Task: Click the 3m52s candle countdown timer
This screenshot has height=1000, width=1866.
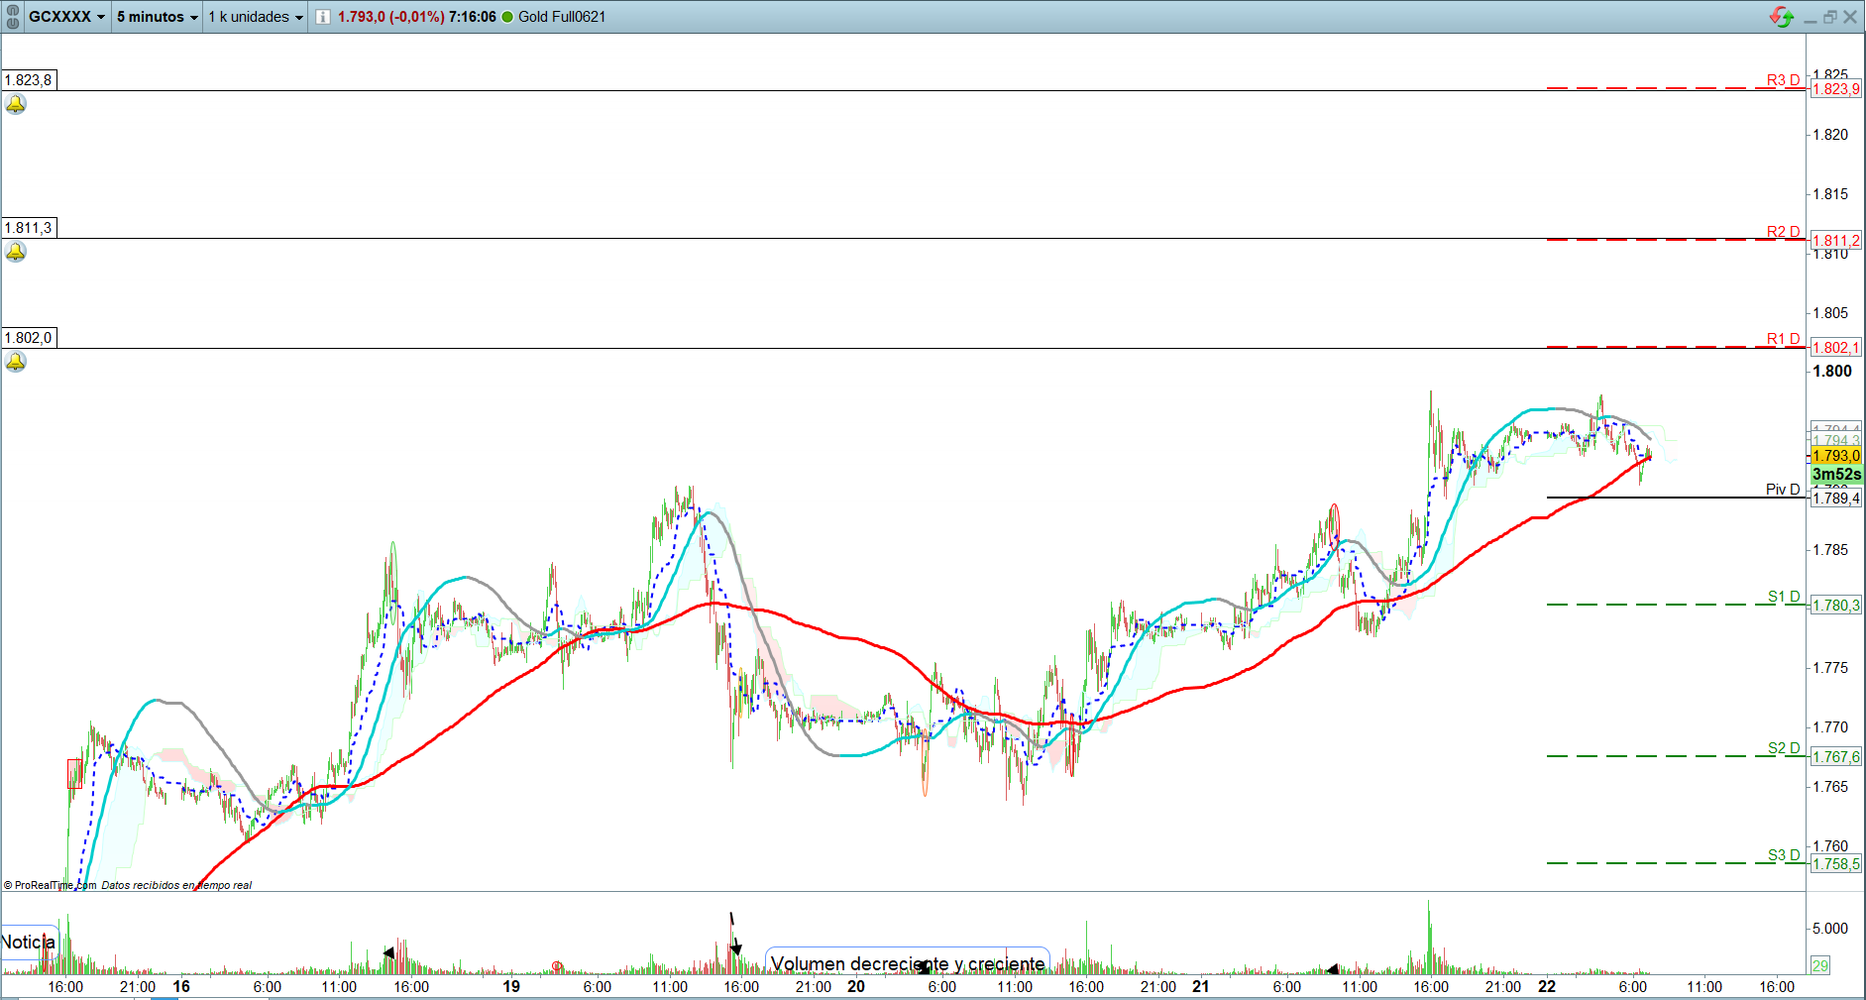Action: point(1836,474)
